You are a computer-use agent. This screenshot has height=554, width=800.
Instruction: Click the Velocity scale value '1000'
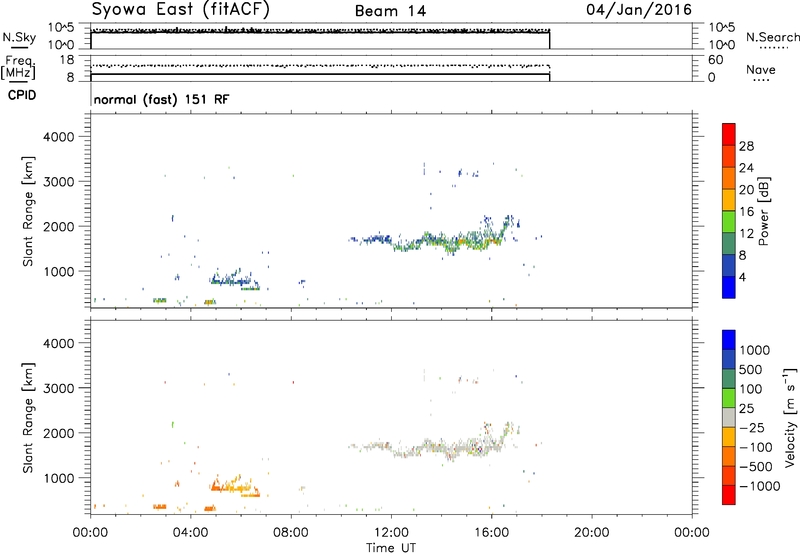[x=754, y=350]
